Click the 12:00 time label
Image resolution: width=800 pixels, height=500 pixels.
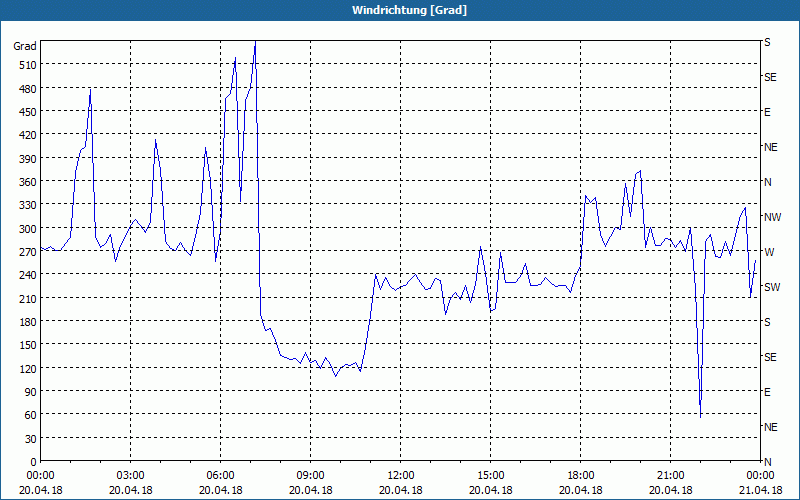[x=401, y=476]
